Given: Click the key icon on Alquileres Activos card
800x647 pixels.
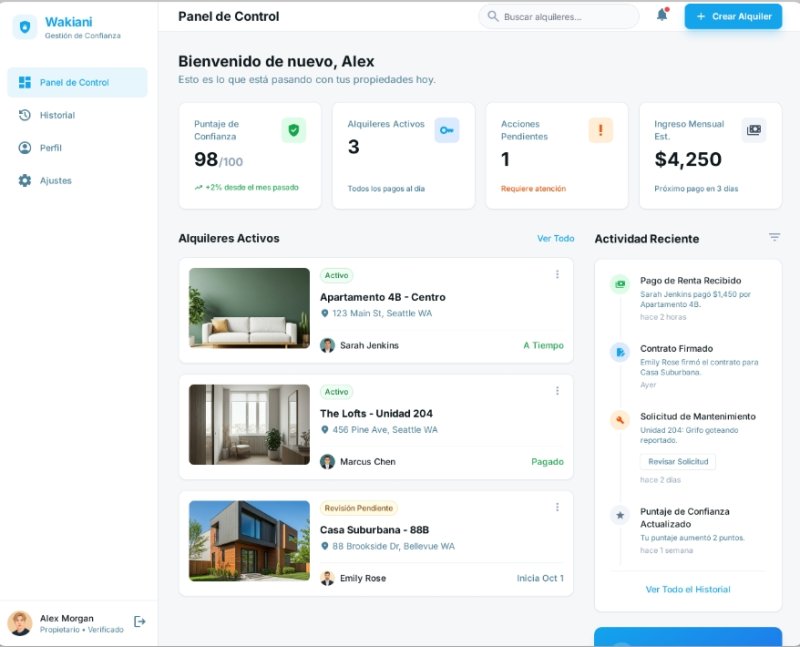Looking at the screenshot, I should (446, 130).
